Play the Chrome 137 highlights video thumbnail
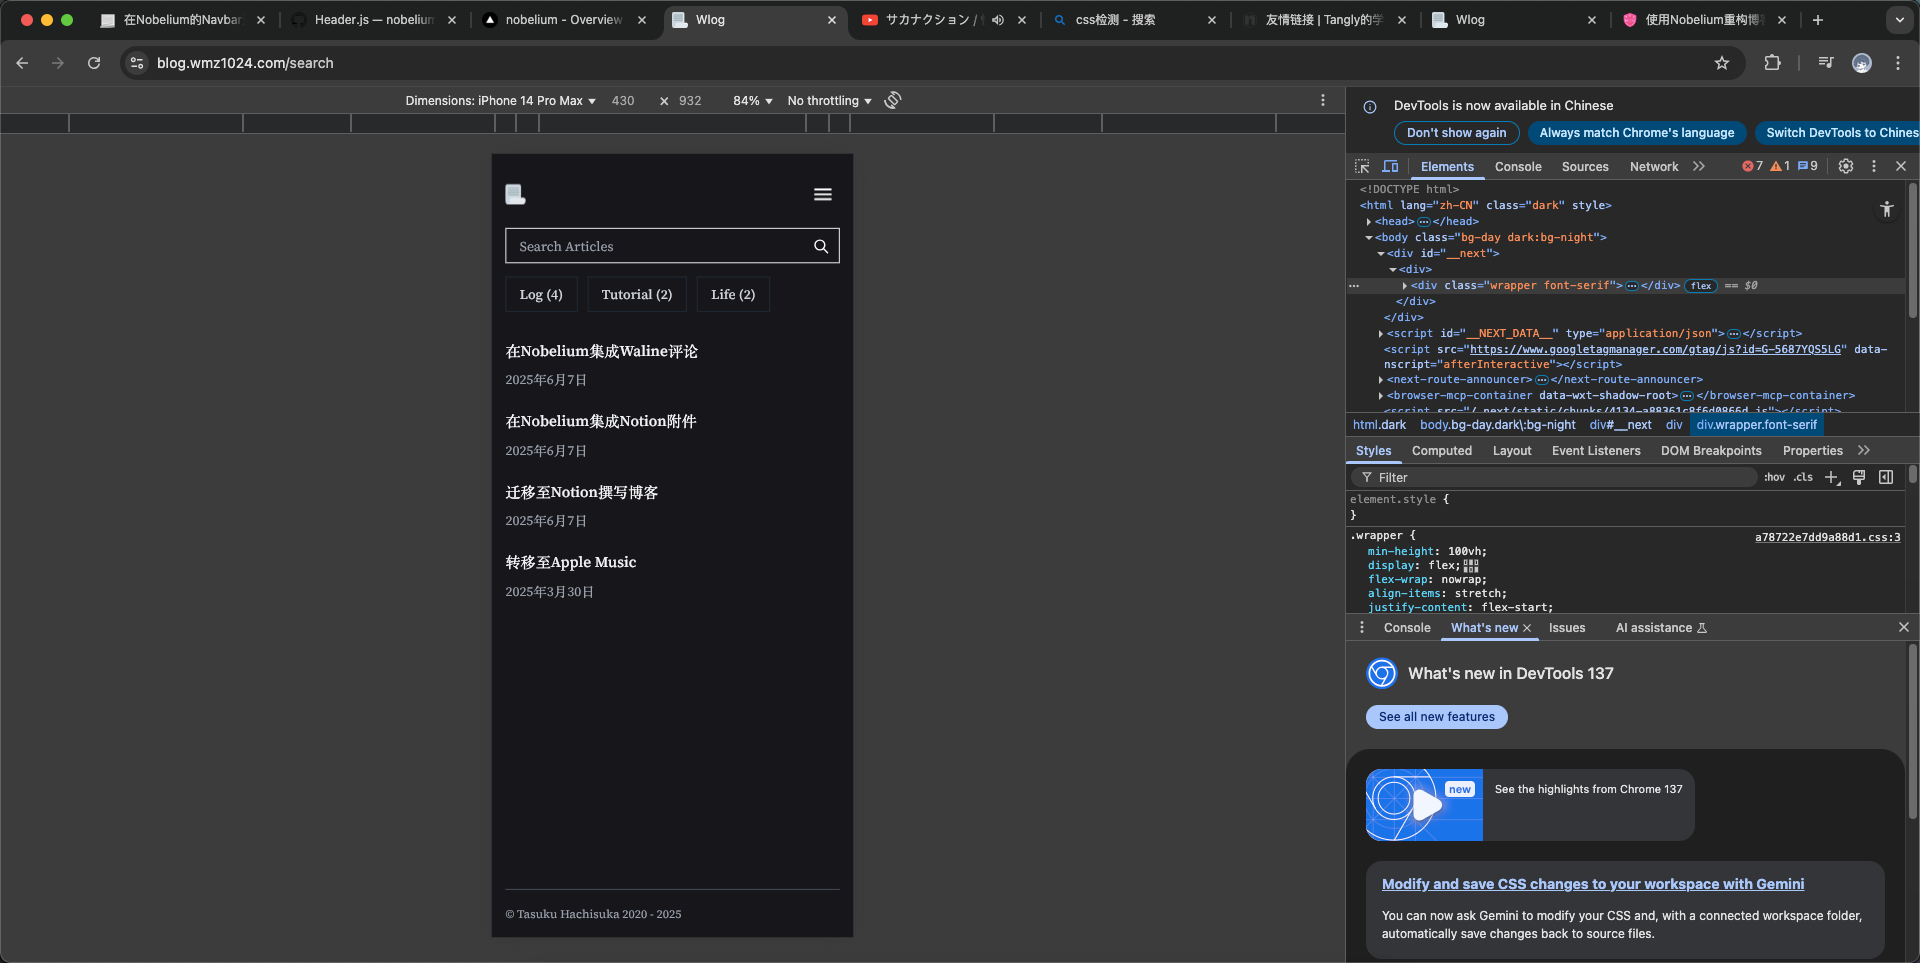Screen dimensions: 1920x963 click(x=1424, y=804)
